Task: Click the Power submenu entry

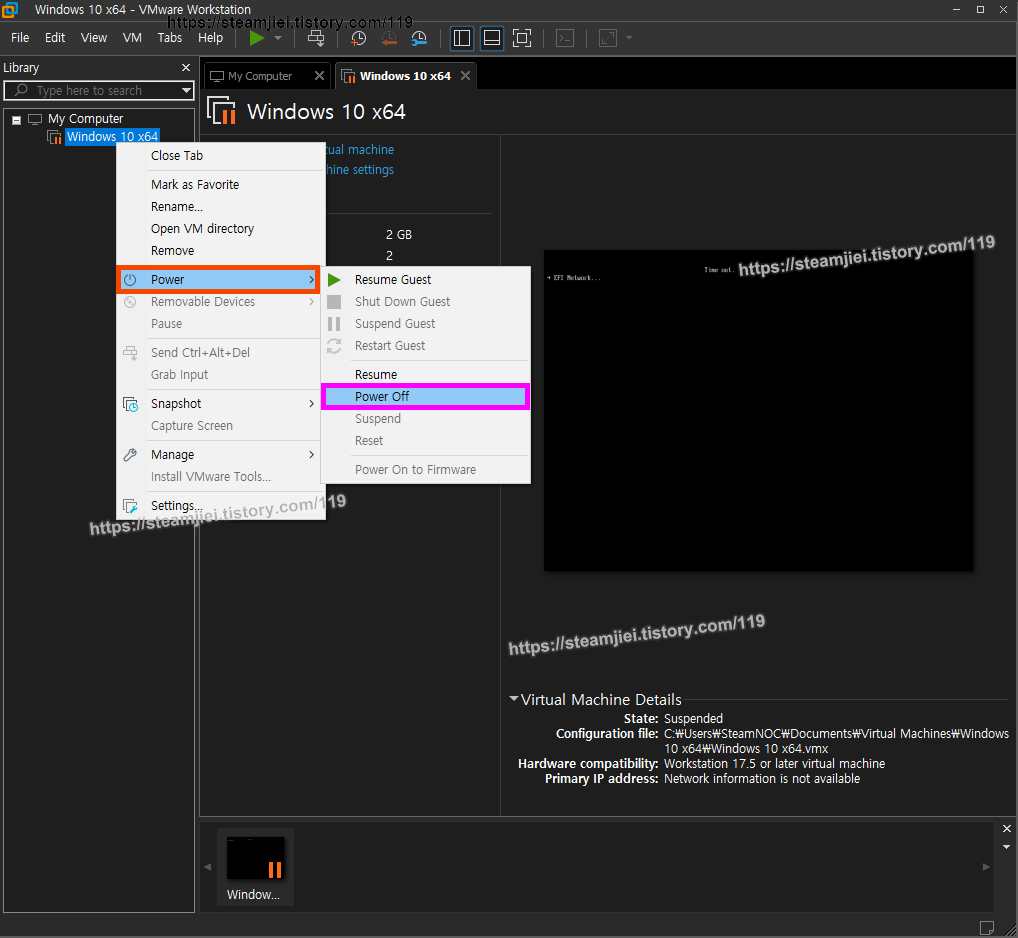Action: coord(219,280)
